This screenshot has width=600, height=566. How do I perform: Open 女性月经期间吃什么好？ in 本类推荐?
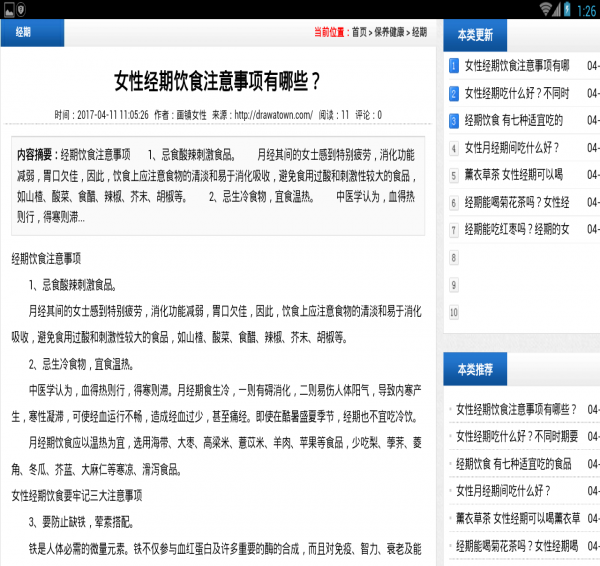(x=503, y=491)
